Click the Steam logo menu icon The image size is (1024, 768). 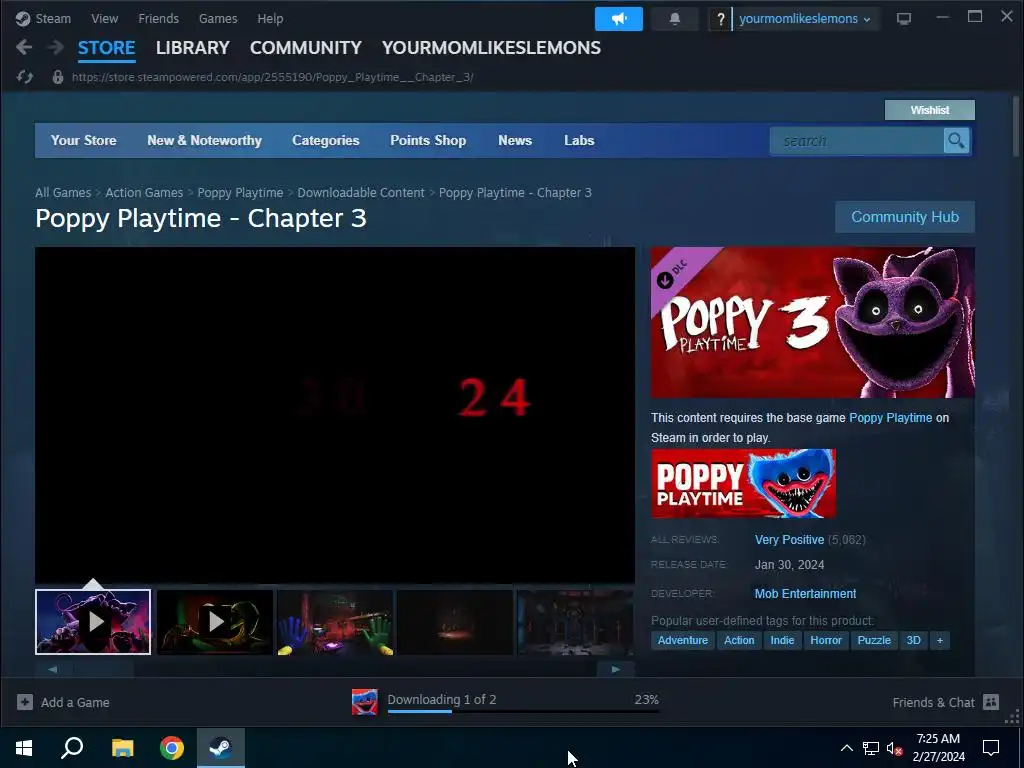click(x=23, y=19)
